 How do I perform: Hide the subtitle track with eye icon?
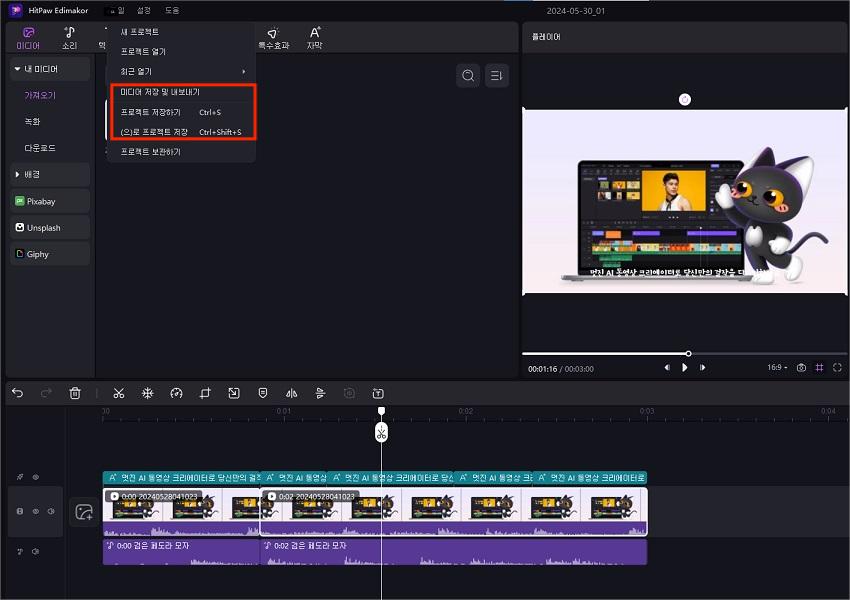tap(35, 478)
